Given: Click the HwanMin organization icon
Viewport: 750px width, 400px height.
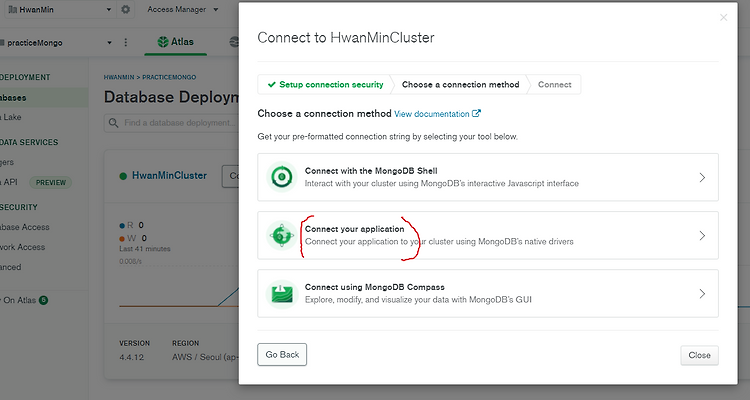Looking at the screenshot, I should coord(13,9).
